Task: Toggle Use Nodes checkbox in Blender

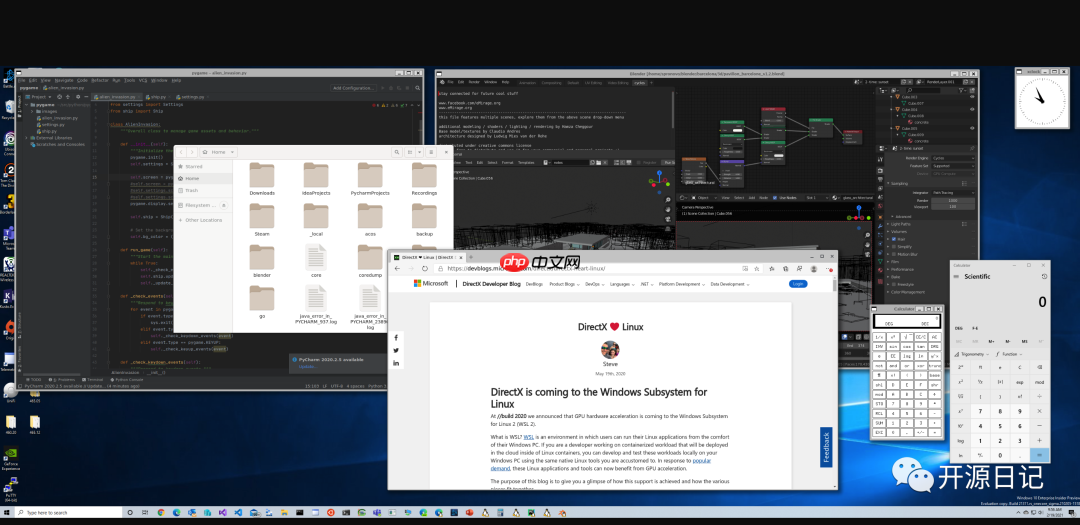Action: coord(775,198)
